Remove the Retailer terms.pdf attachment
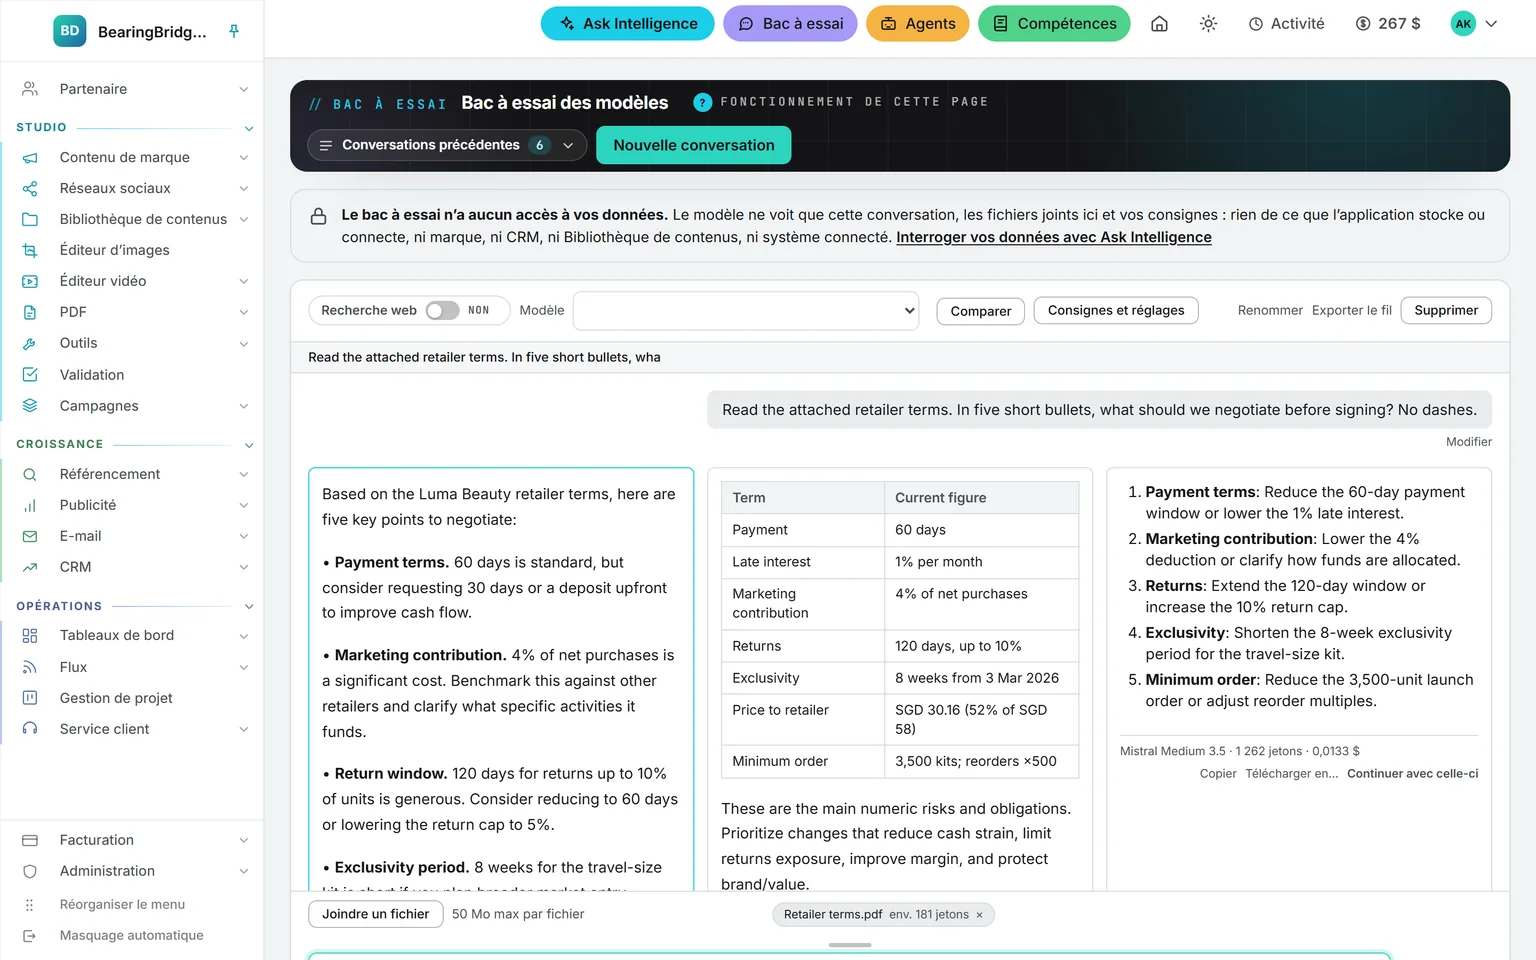 pos(979,915)
